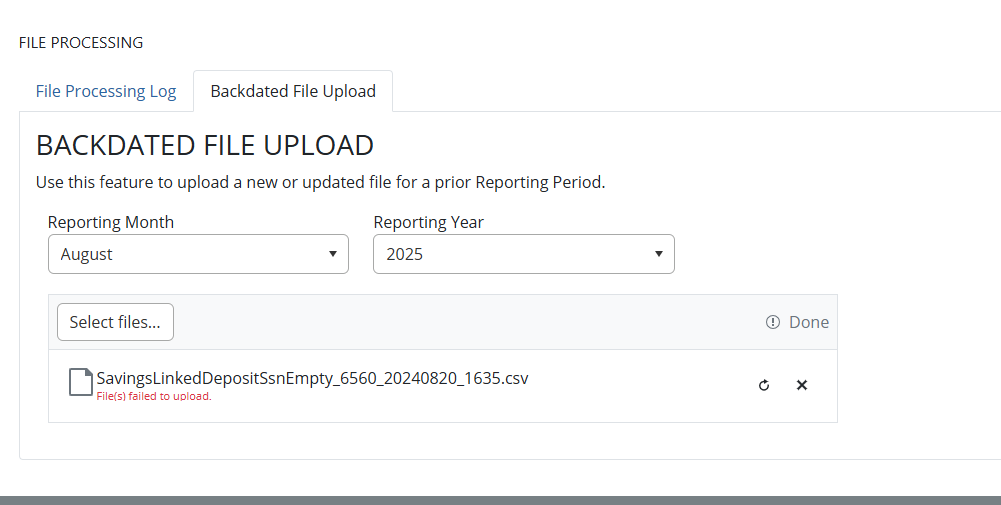The width and height of the screenshot is (1001, 505).
Task: Click the arrow on the Reporting Year combo box
Action: [658, 254]
